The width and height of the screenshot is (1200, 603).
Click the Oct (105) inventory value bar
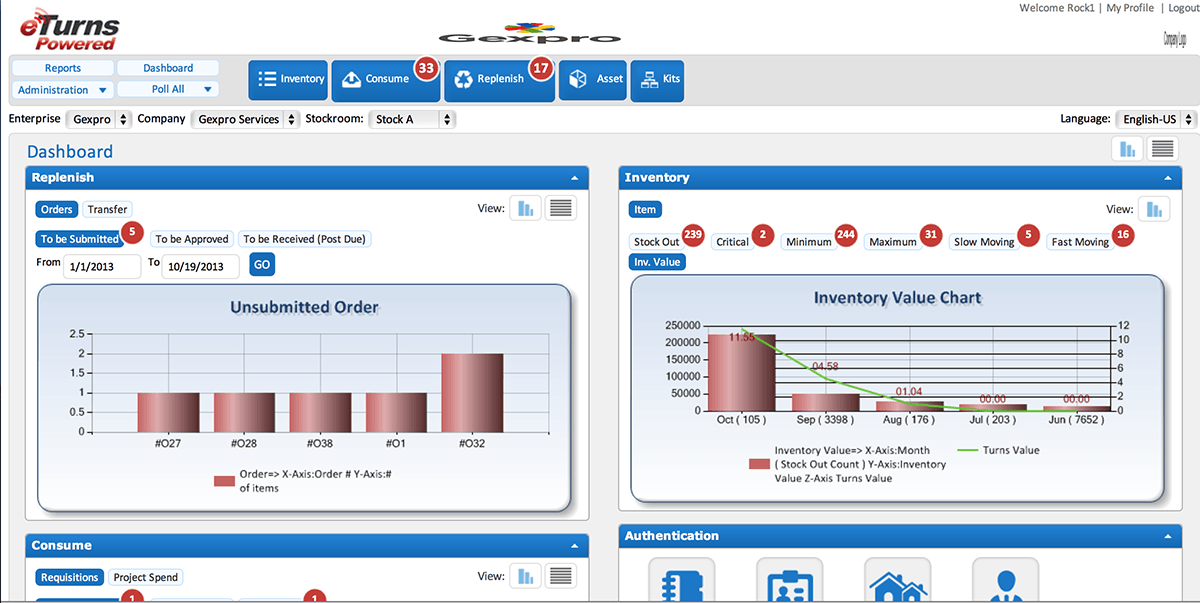point(741,372)
